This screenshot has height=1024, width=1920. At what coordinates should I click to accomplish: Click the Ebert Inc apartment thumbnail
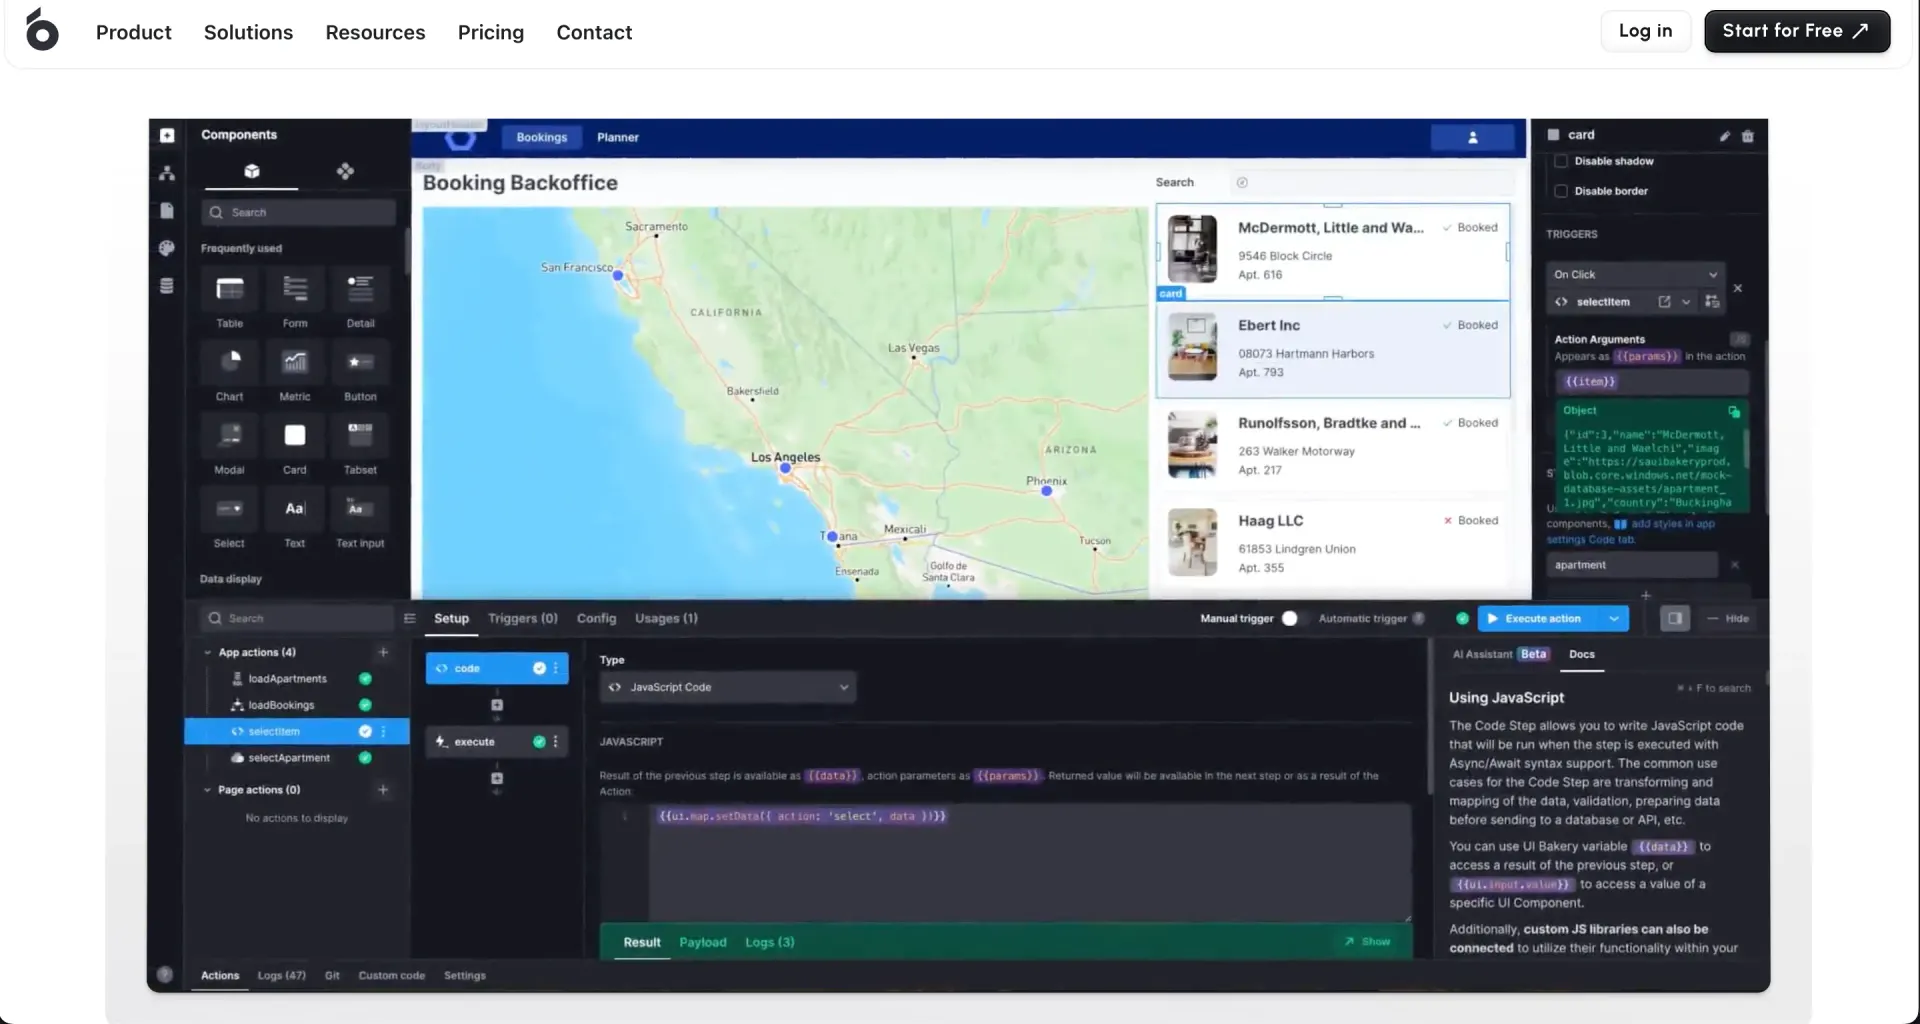(x=1192, y=347)
